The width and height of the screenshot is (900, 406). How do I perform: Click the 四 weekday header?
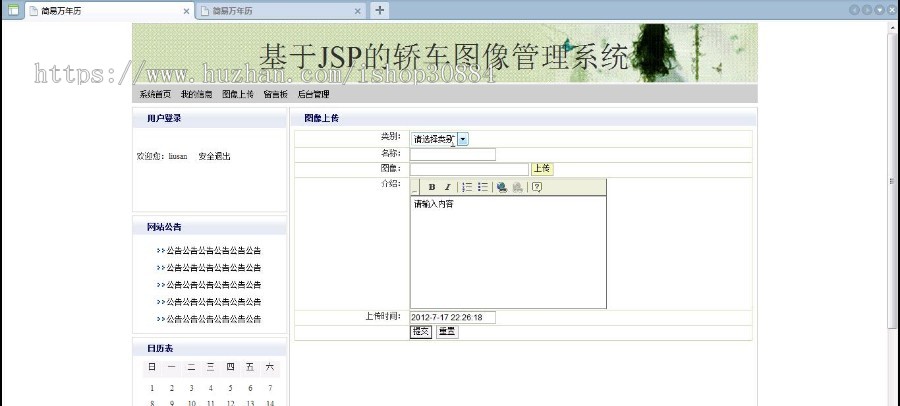[x=230, y=367]
